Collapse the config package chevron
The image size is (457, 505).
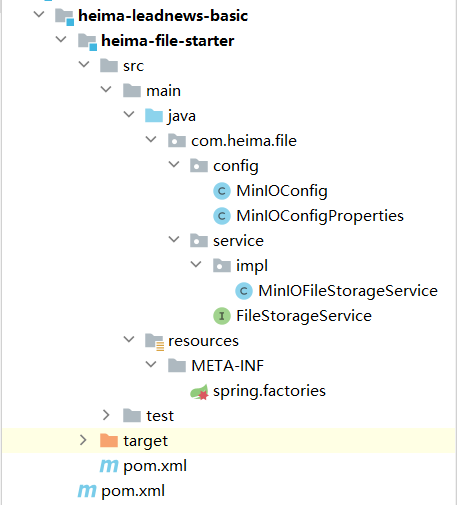tap(174, 164)
